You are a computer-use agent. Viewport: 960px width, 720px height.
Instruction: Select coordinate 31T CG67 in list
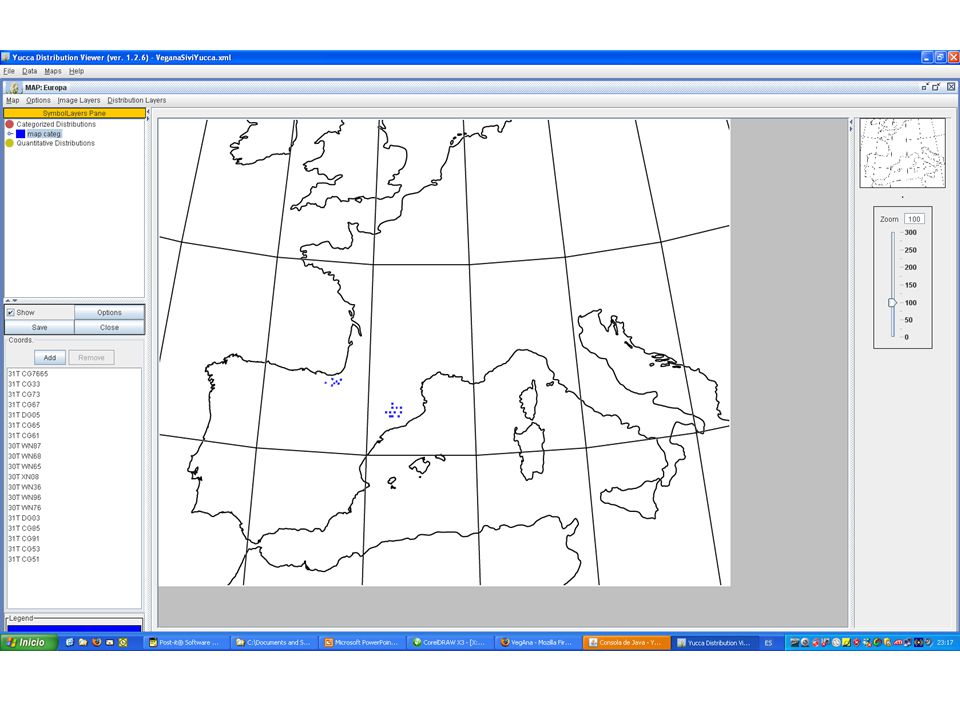tap(24, 405)
